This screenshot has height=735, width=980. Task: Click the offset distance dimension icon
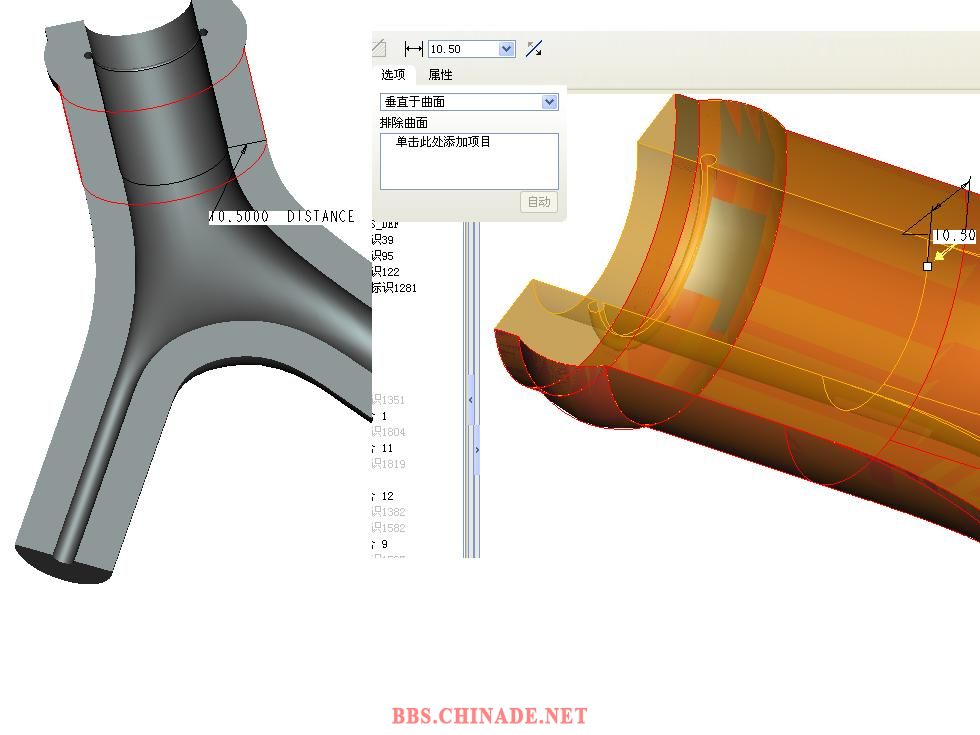click(413, 49)
